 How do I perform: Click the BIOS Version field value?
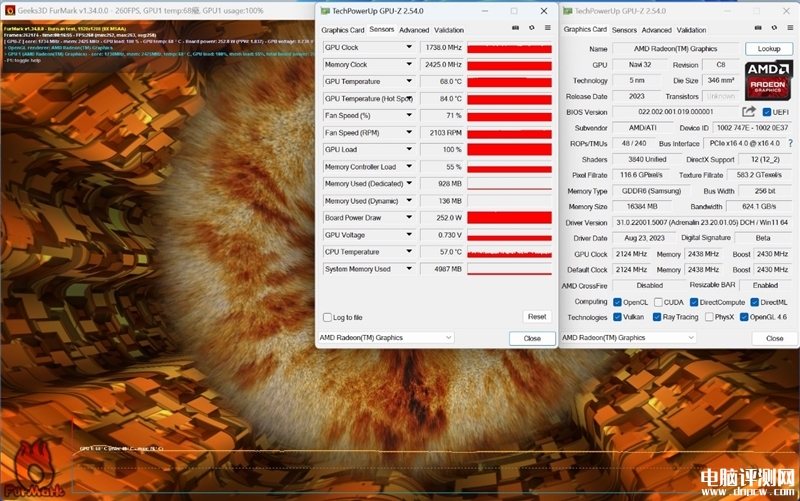676,112
